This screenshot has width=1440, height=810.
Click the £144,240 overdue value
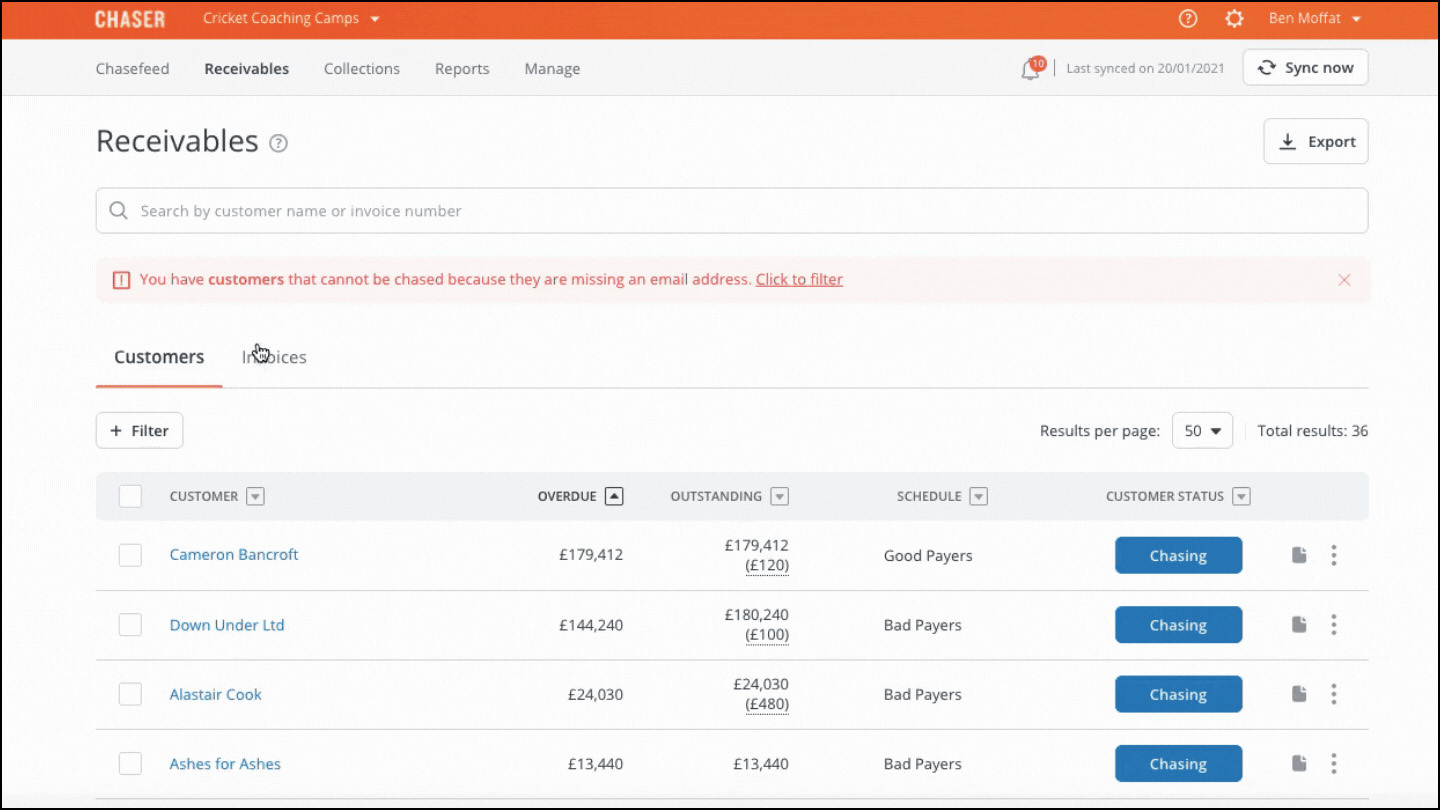591,625
